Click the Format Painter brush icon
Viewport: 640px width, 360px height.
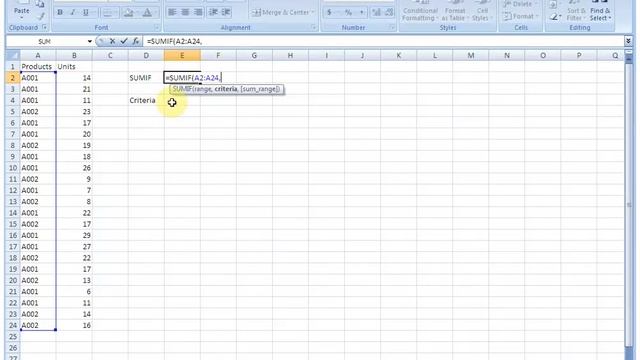click(40, 16)
